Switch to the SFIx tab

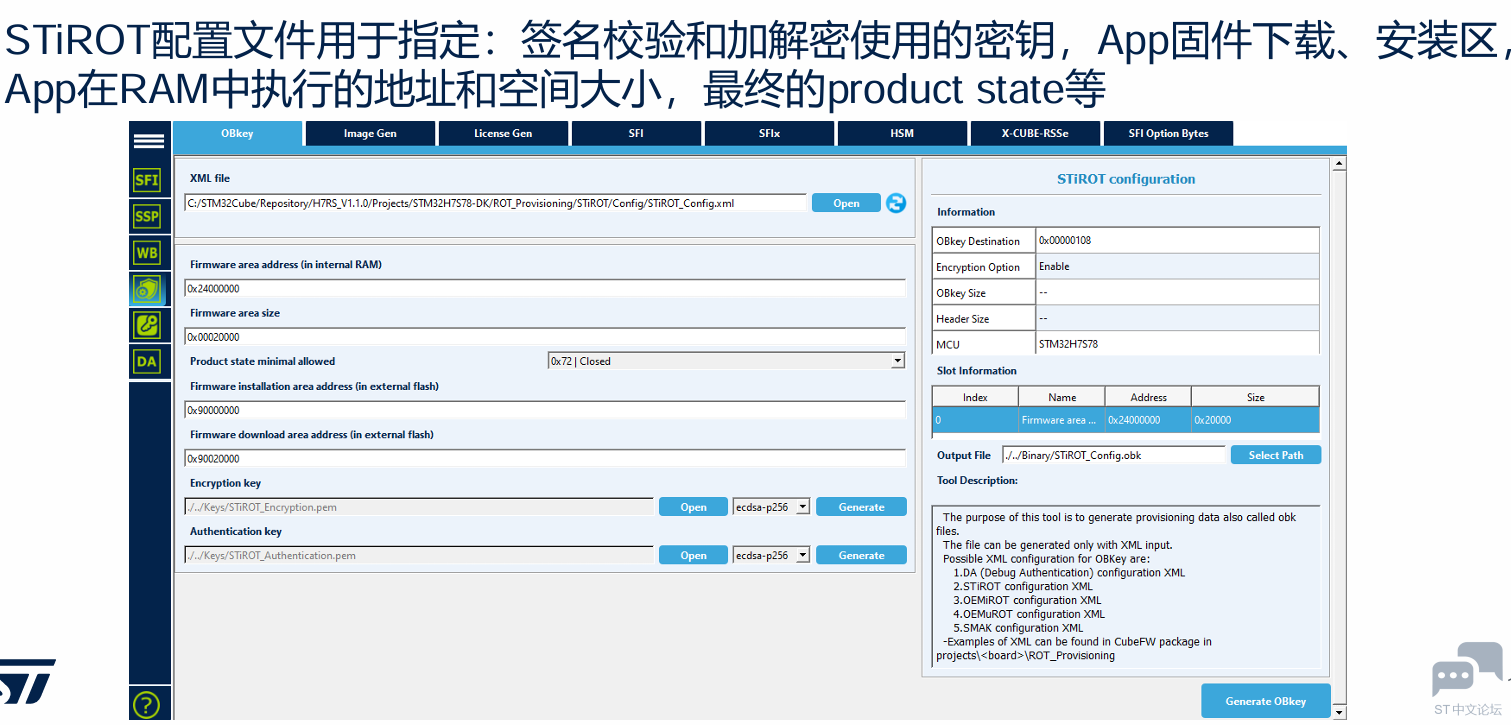pos(769,134)
